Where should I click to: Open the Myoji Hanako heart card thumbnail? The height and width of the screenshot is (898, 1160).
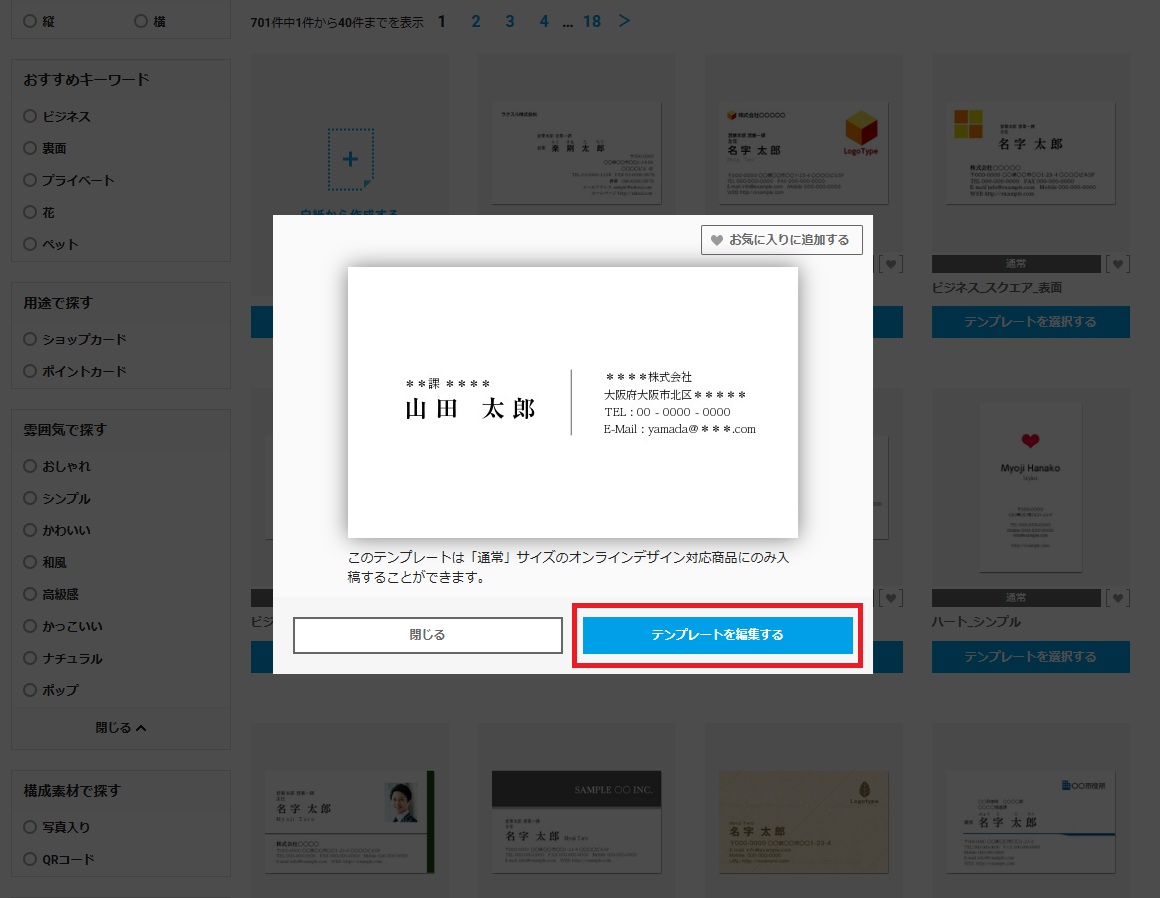tap(1031, 487)
